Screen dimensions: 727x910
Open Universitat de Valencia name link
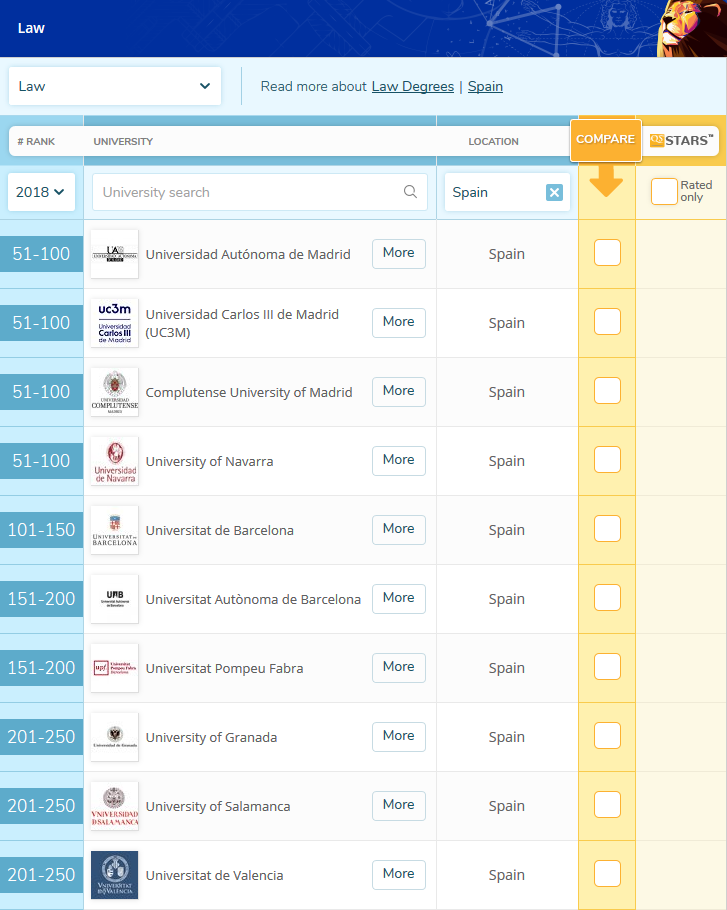coord(214,876)
